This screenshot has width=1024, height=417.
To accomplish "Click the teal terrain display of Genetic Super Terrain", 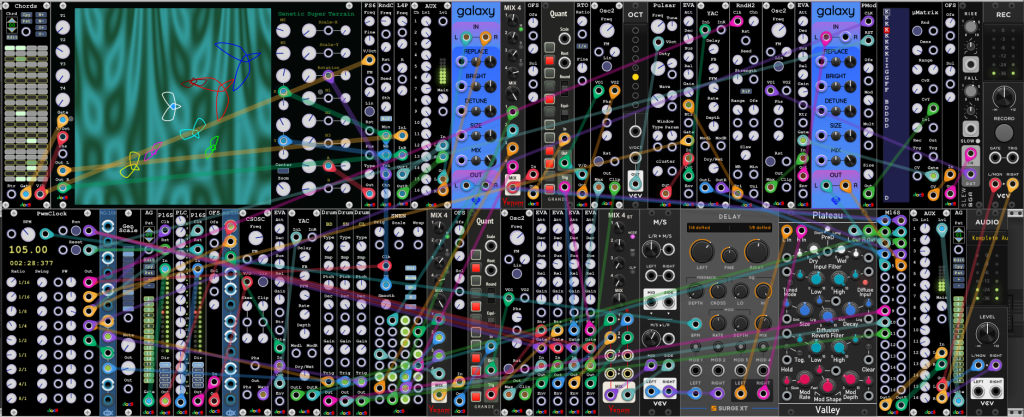I will [172, 106].
